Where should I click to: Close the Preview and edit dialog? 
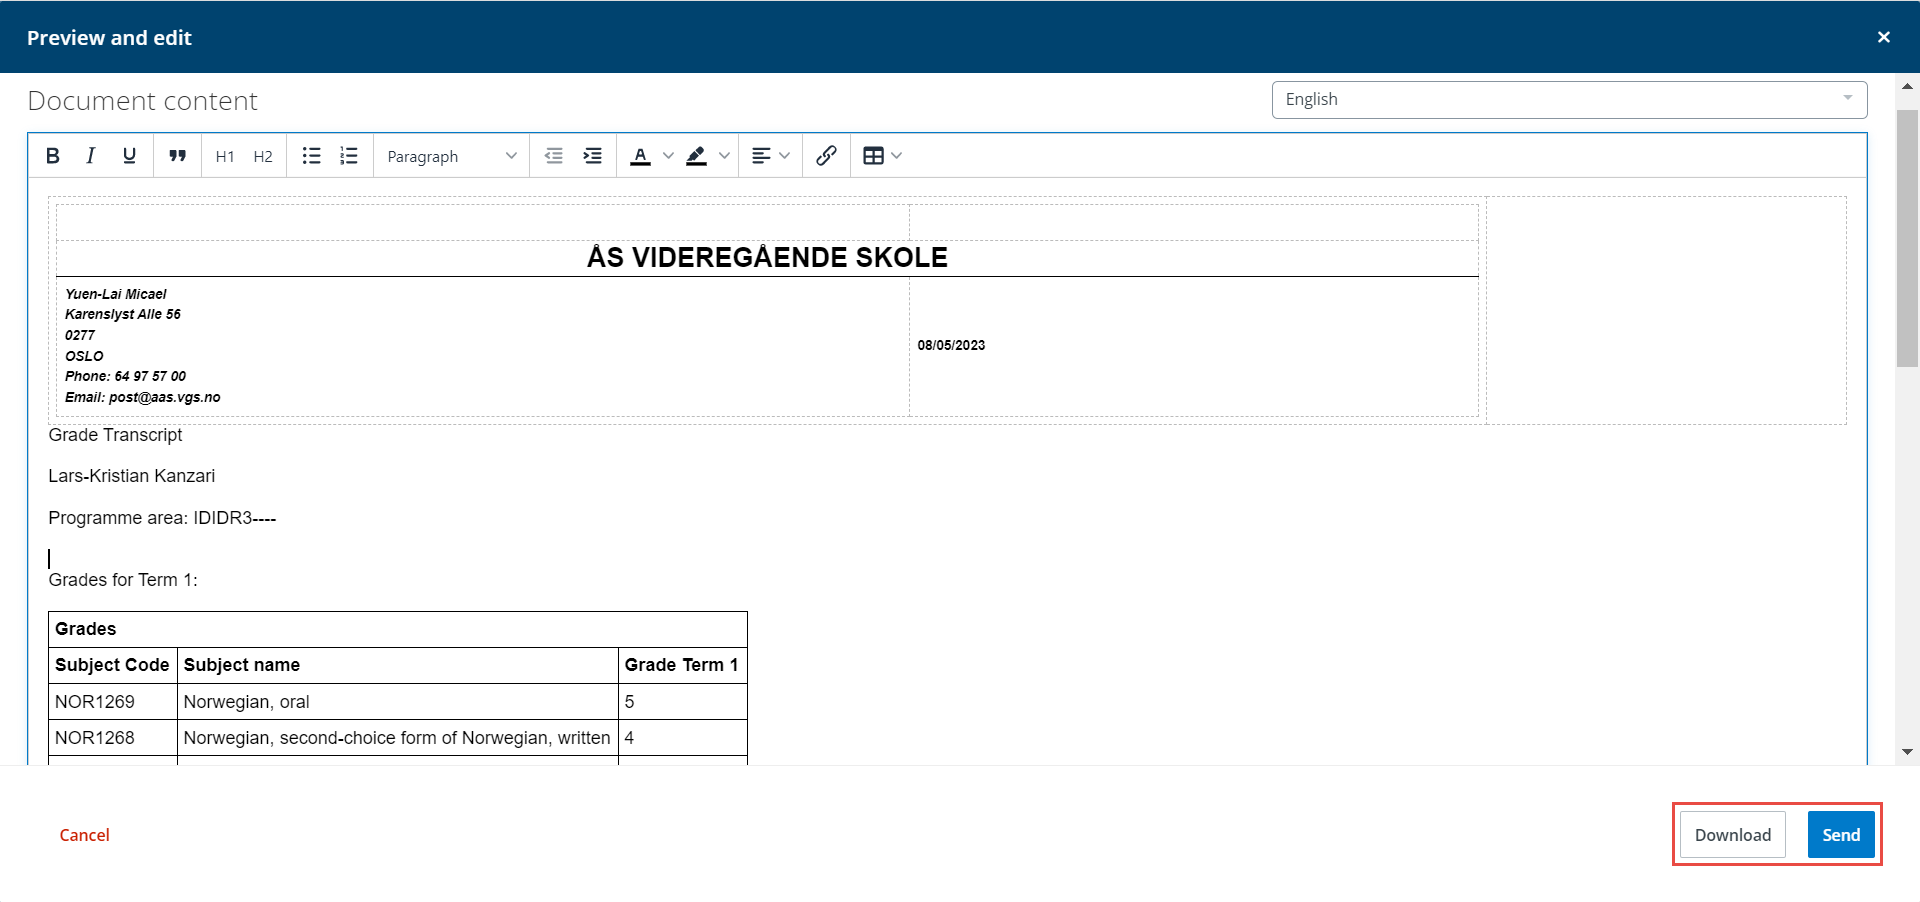[1884, 37]
